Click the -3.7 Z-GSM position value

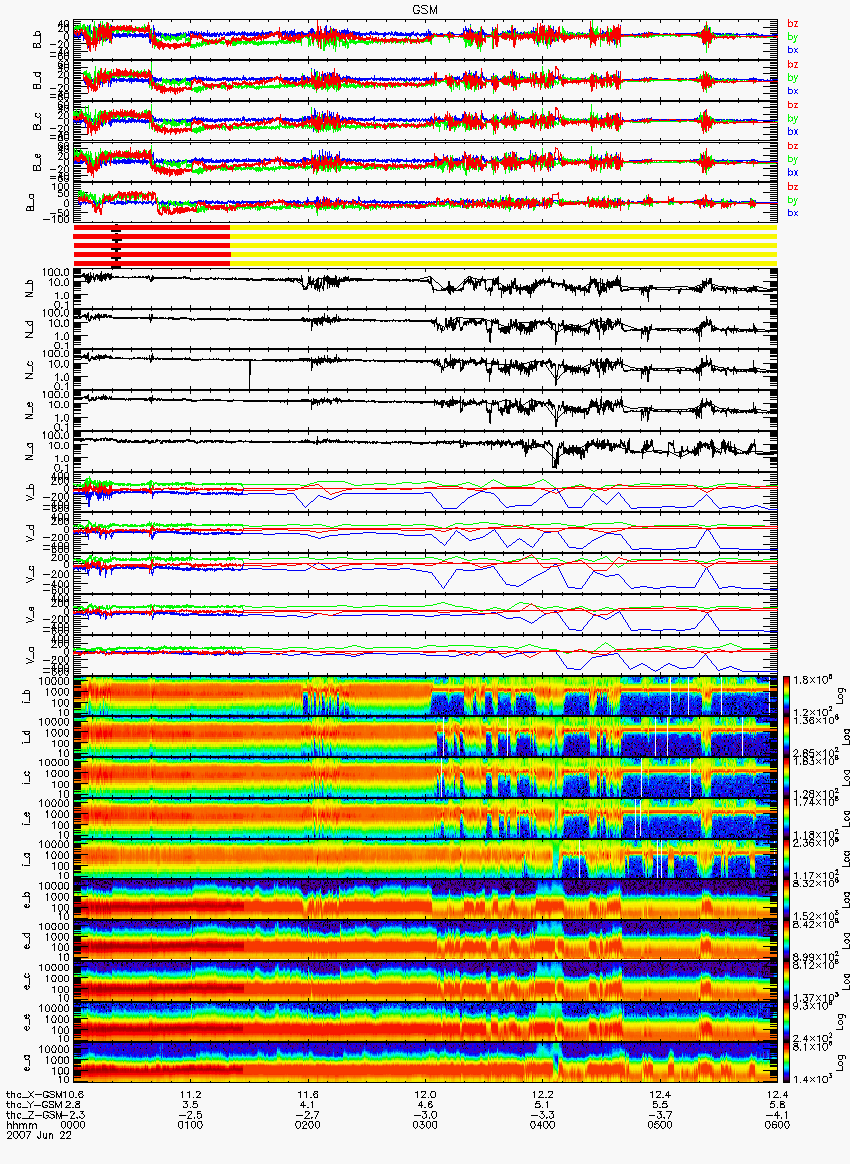660,1114
